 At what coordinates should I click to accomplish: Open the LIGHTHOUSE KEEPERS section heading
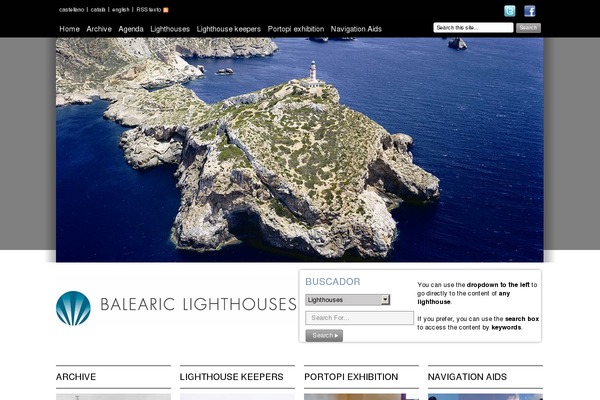tap(232, 377)
